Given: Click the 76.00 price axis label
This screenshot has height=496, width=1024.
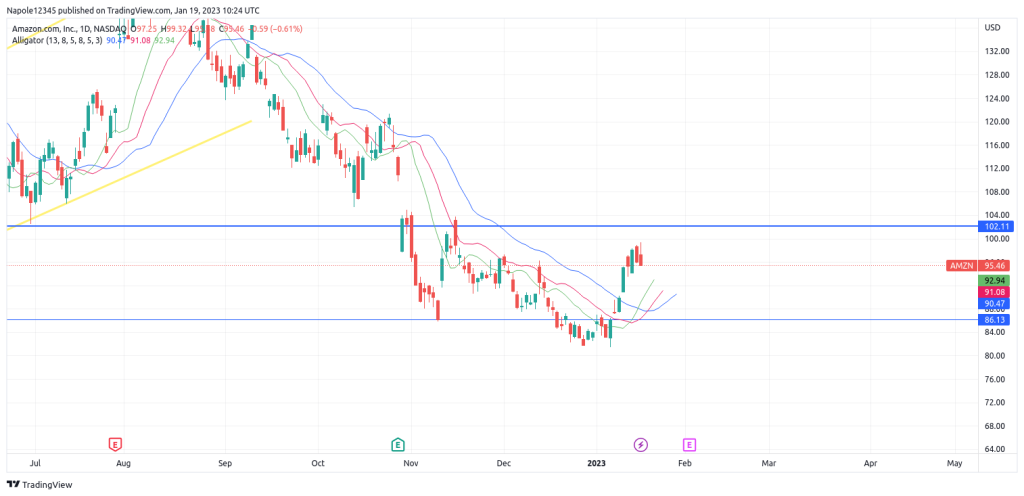Looking at the screenshot, I should click(994, 379).
